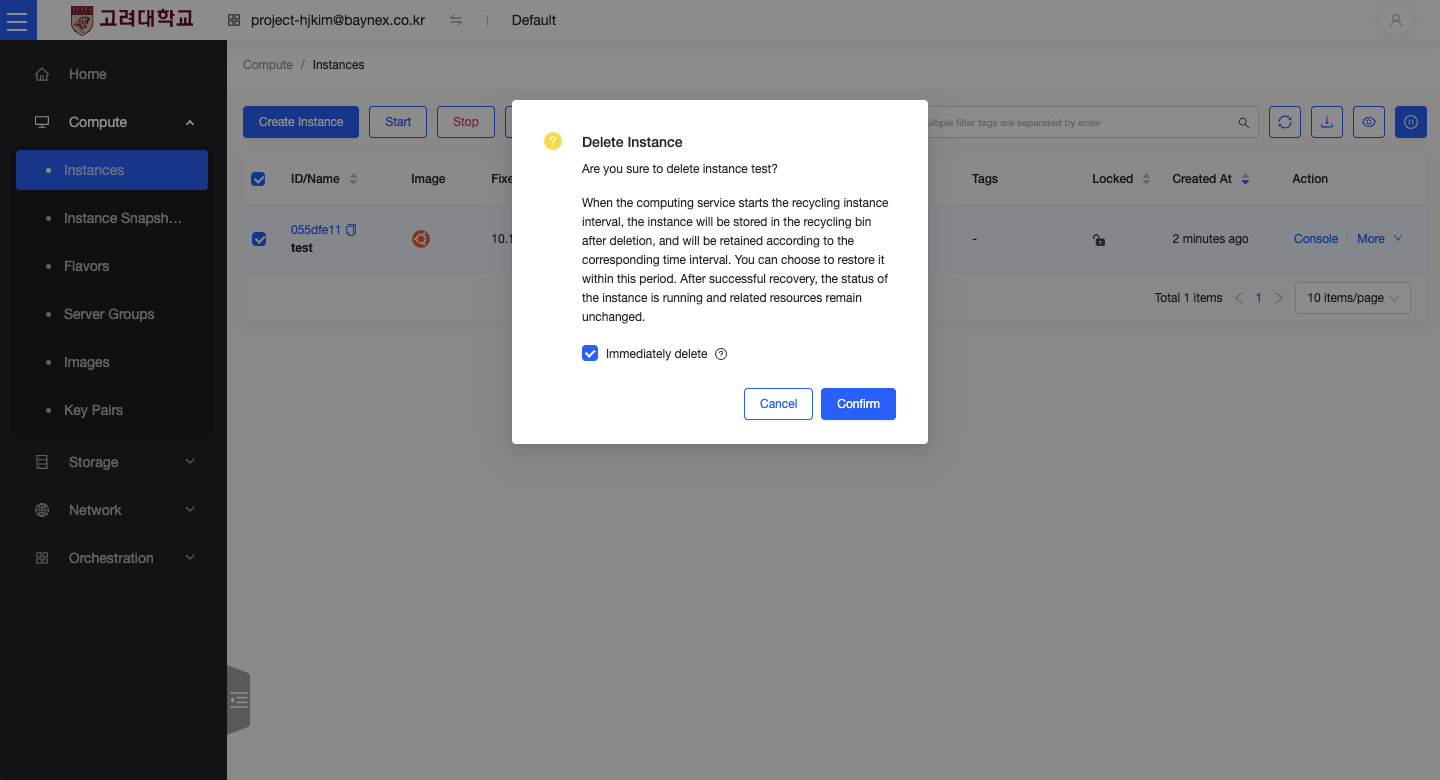Click the Korea University logo
The height and width of the screenshot is (780, 1440).
coord(132,20)
